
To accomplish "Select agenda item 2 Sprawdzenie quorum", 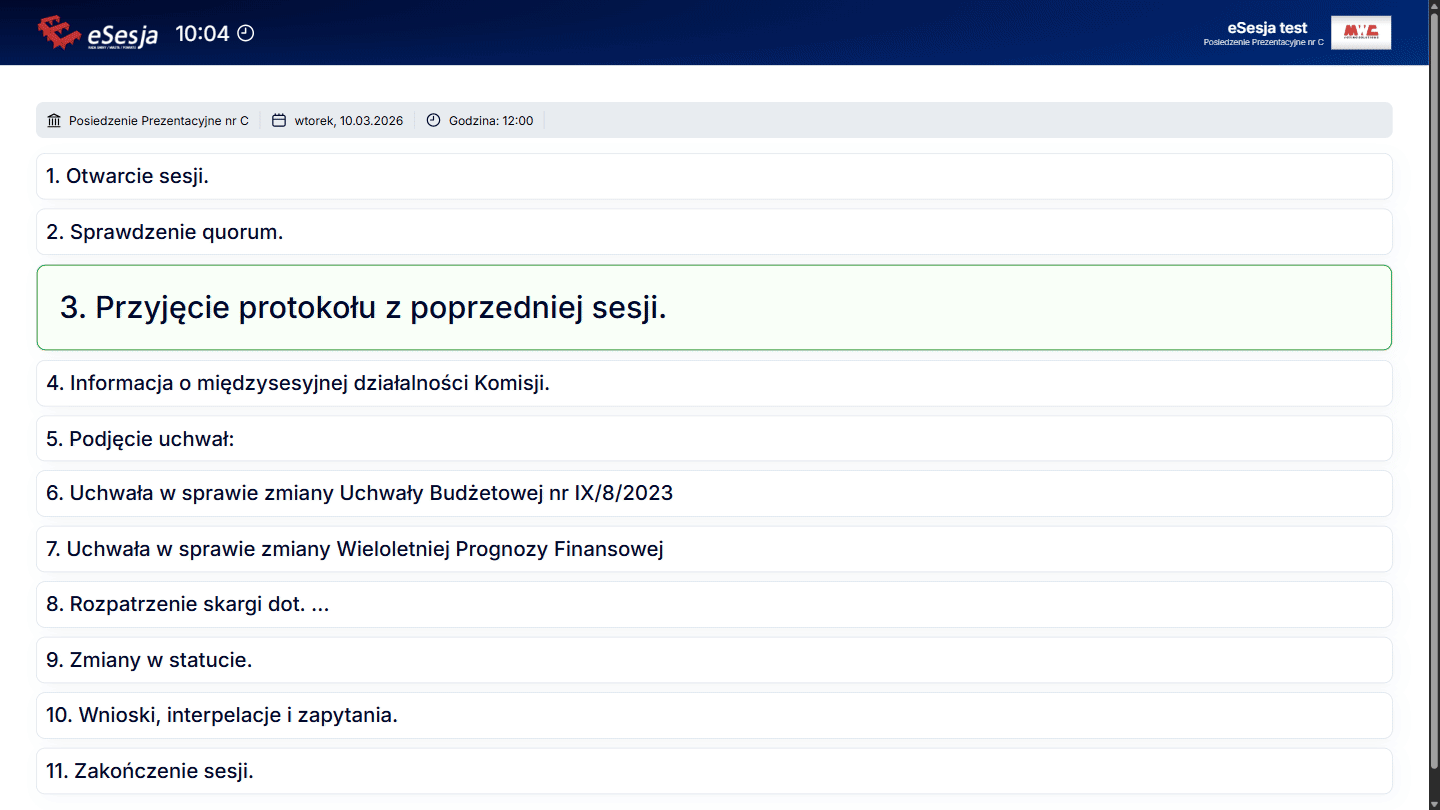I will coord(165,232).
